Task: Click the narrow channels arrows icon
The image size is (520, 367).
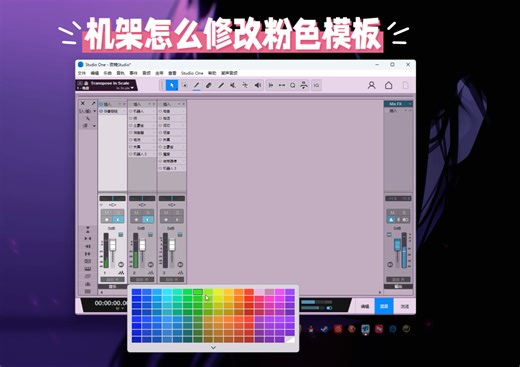Action: [x=88, y=238]
